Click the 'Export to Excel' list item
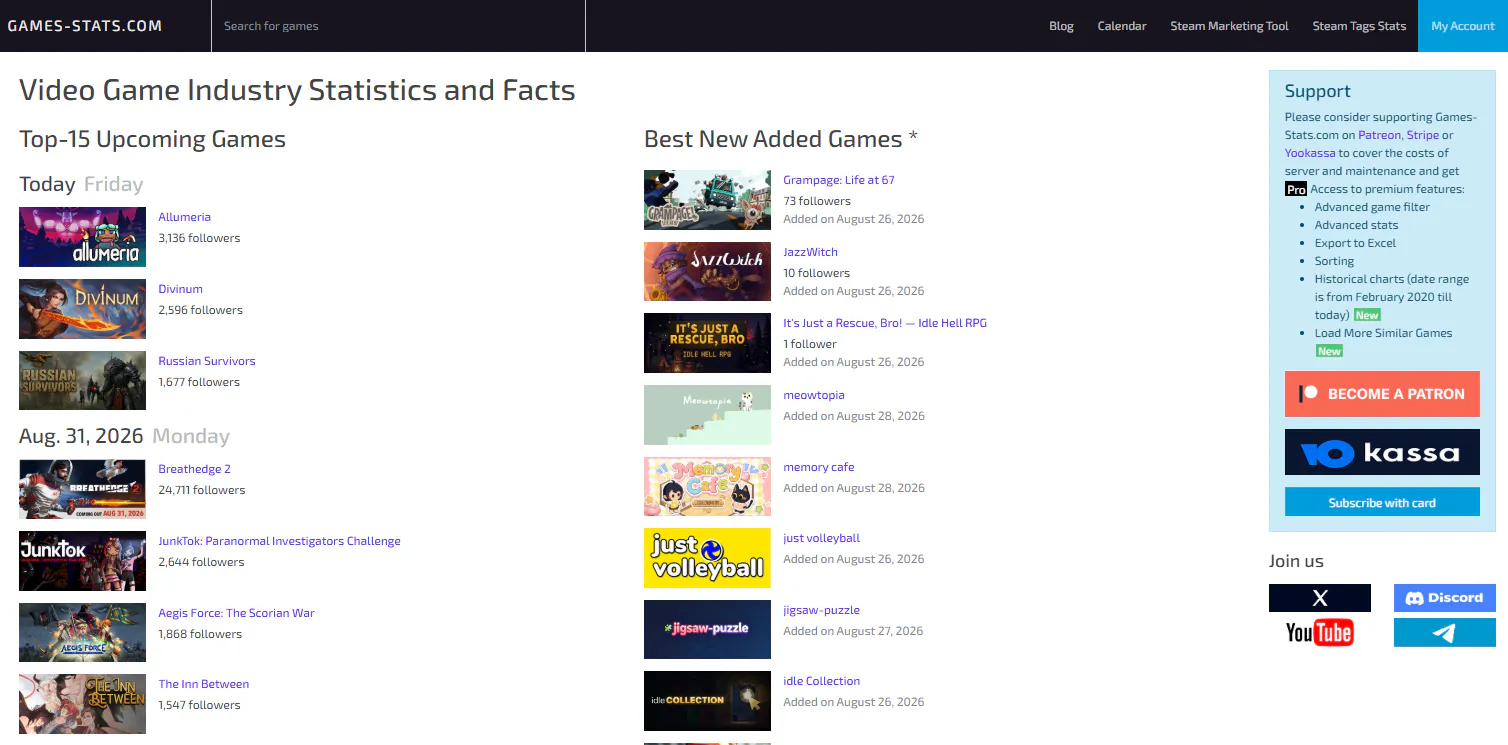Image resolution: width=1508 pixels, height=745 pixels. (1355, 243)
